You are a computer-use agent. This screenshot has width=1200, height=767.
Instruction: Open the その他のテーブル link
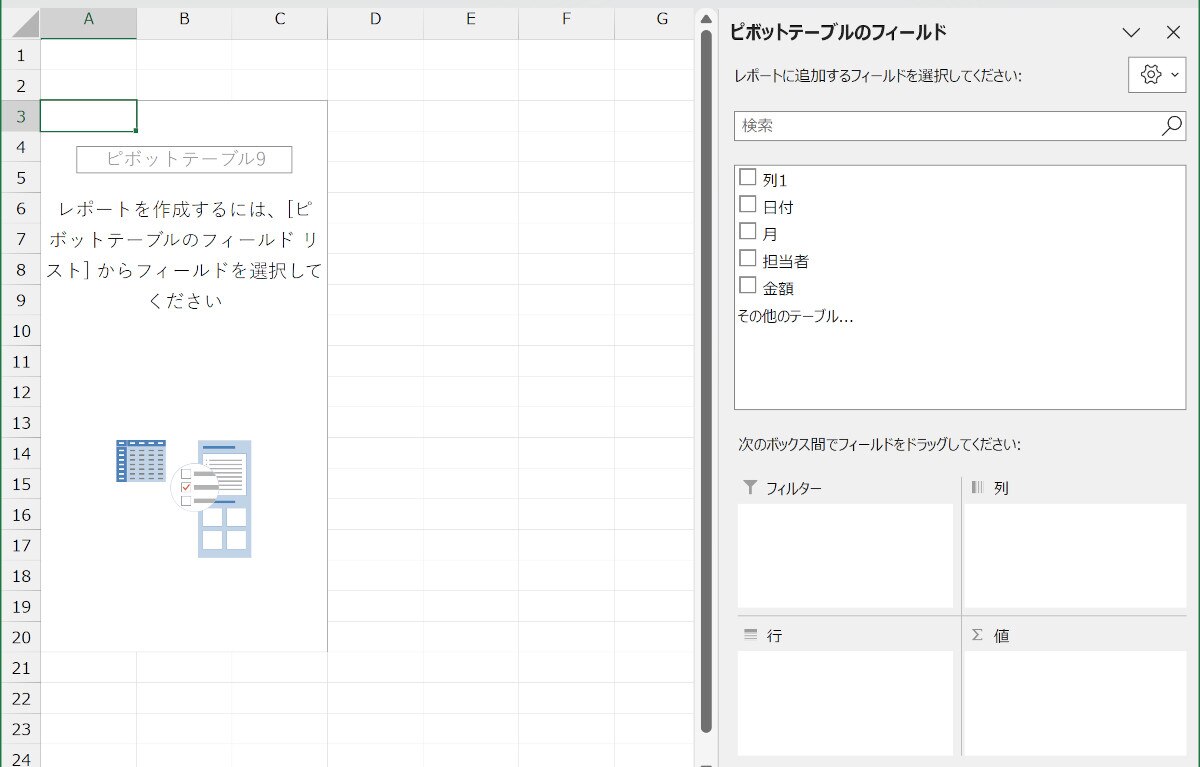795,316
